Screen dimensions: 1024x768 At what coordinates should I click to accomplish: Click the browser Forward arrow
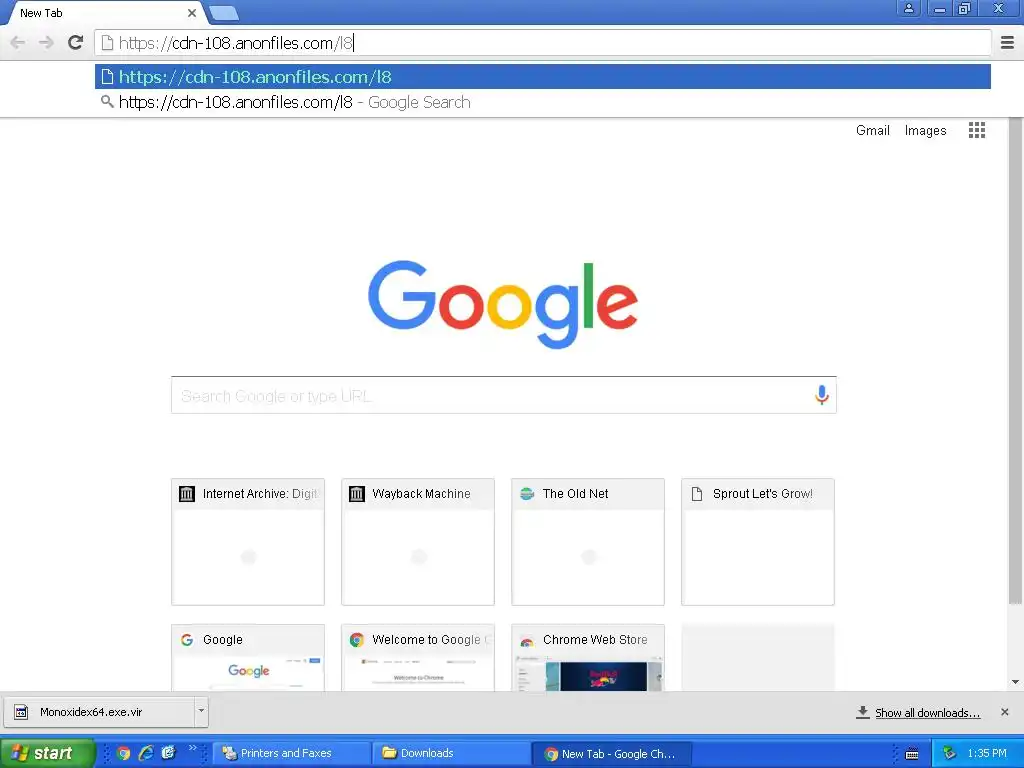pos(46,43)
